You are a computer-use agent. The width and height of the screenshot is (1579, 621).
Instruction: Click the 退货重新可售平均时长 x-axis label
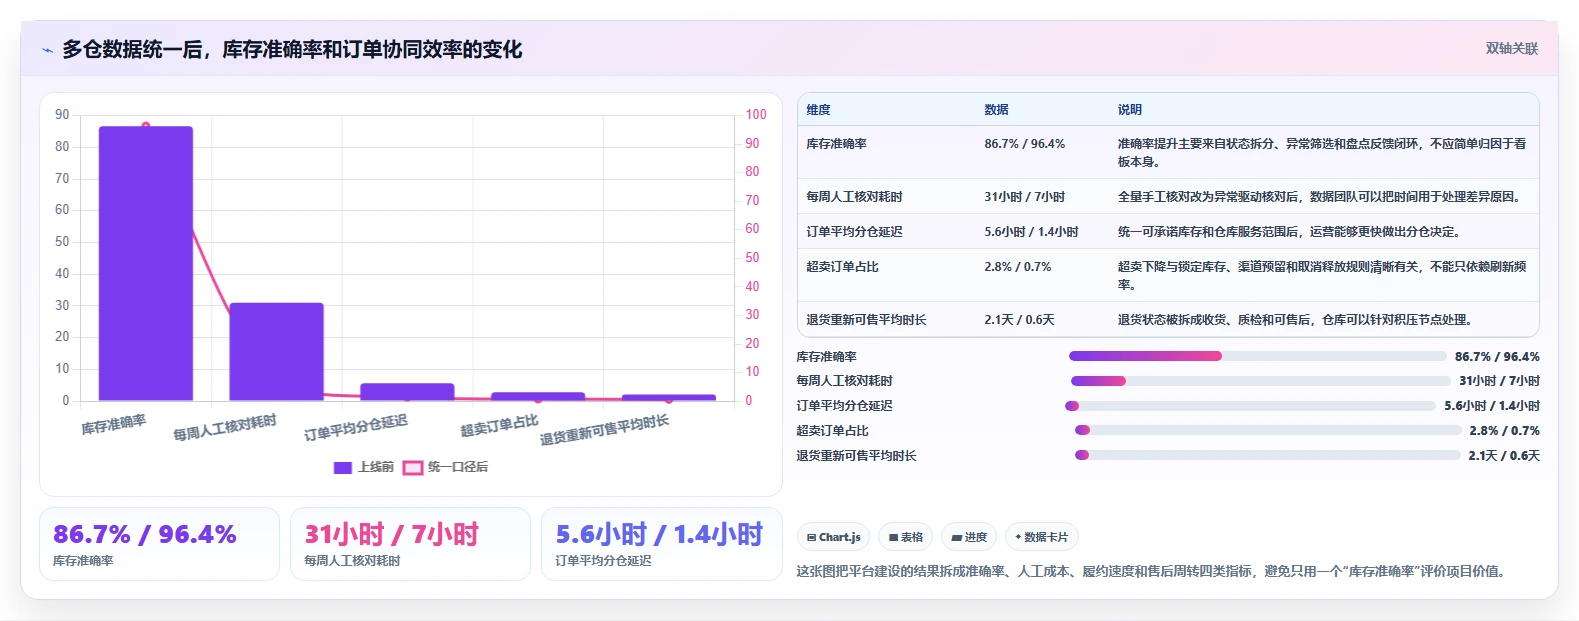(x=604, y=429)
